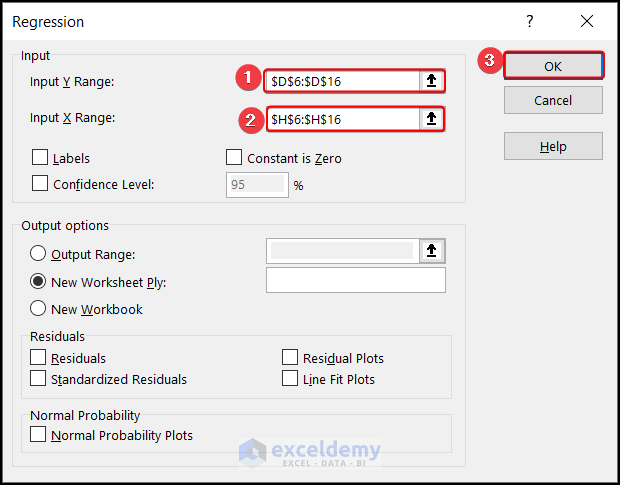Select the Output Range radio button

(39, 255)
